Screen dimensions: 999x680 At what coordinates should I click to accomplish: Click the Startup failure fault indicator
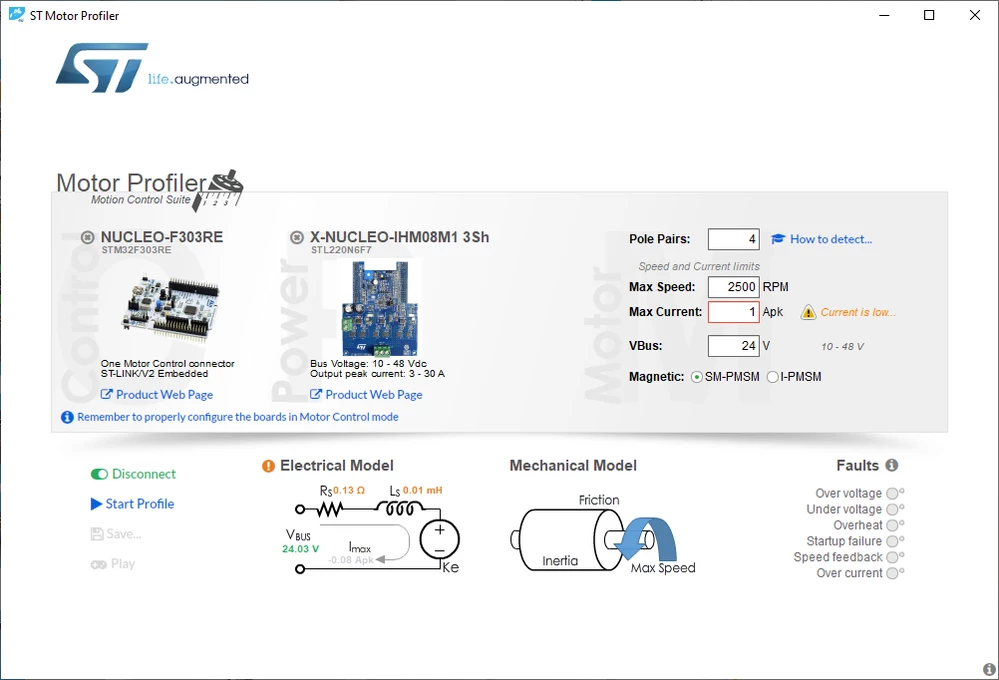(893, 541)
